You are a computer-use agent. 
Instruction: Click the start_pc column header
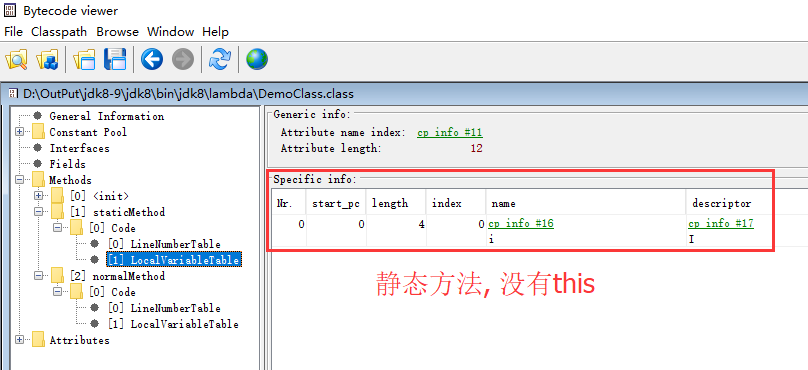click(336, 204)
